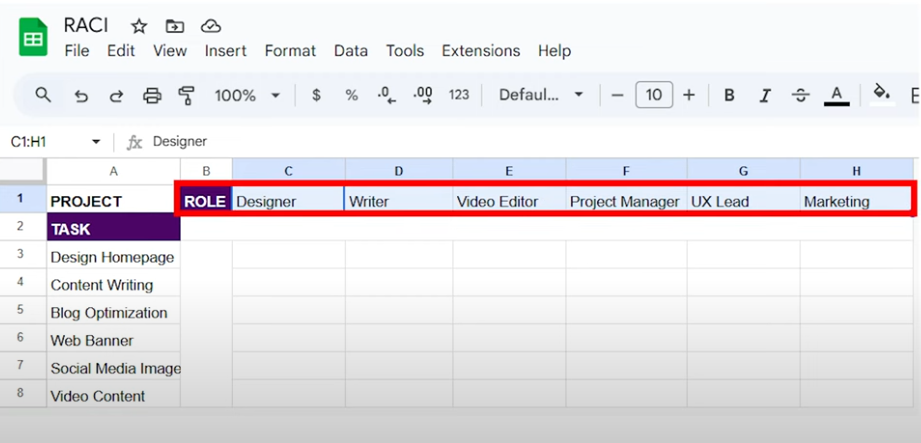Click the search magnifier icon in toolbar

(x=43, y=95)
